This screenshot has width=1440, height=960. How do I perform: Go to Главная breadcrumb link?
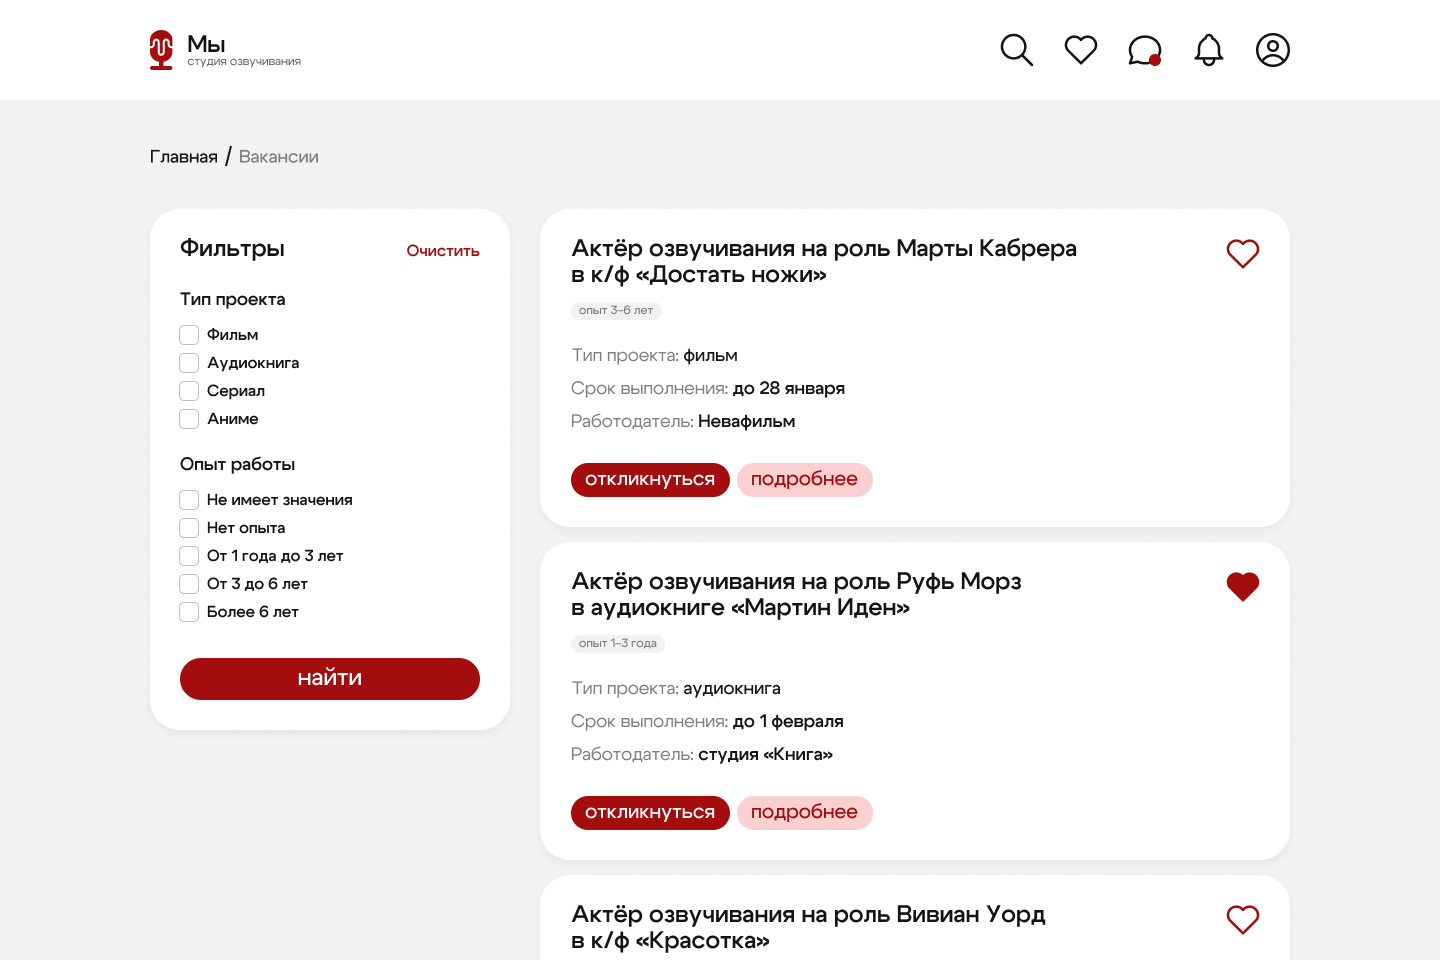pos(183,157)
